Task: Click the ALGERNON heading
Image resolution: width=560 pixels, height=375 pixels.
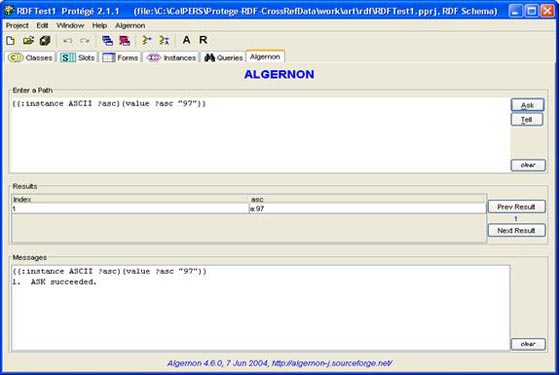Action: click(x=279, y=74)
